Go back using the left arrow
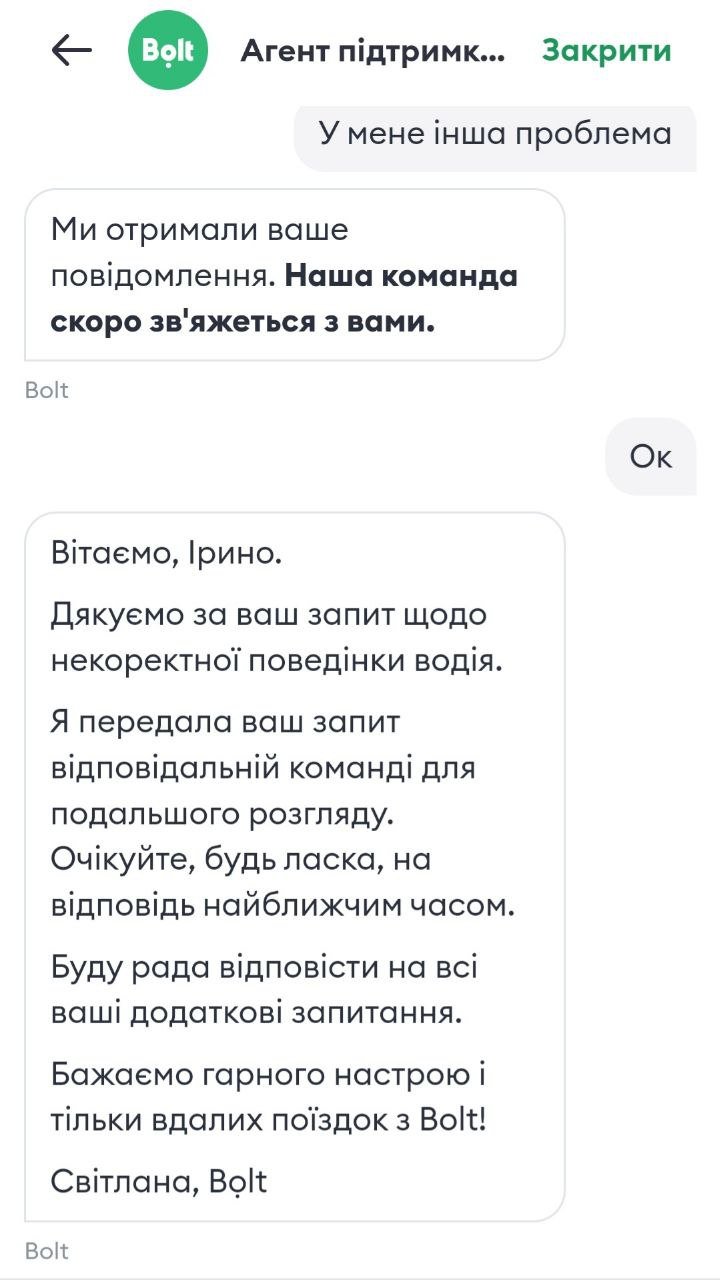The width and height of the screenshot is (720, 1280). (71, 51)
